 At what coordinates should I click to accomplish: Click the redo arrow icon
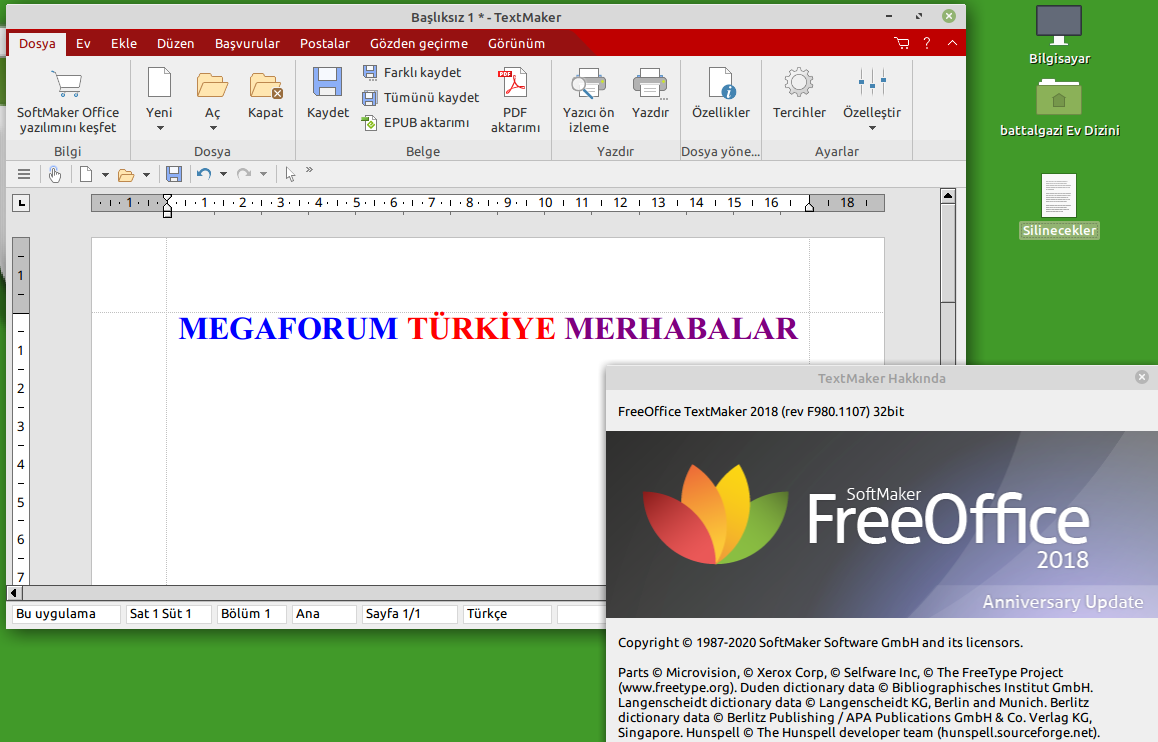pyautogui.click(x=244, y=174)
